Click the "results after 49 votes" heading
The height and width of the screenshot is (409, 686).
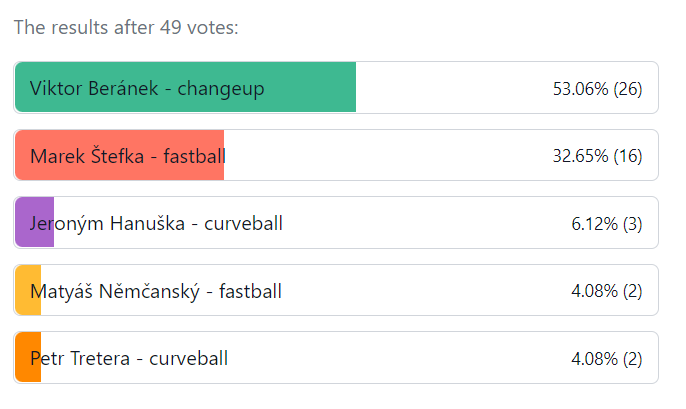point(126,27)
